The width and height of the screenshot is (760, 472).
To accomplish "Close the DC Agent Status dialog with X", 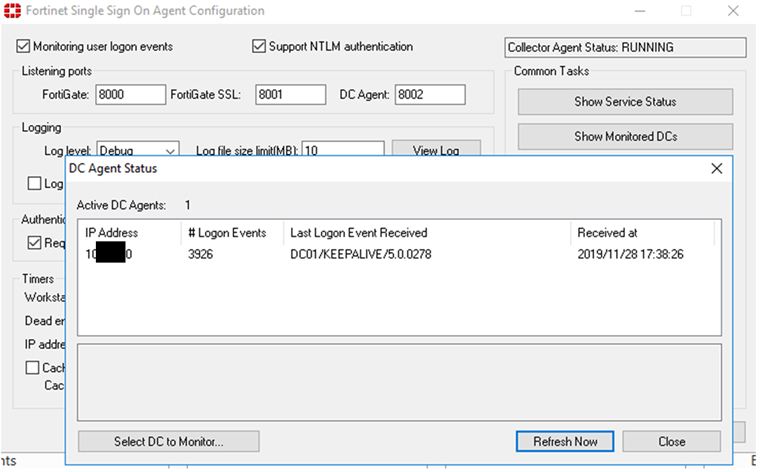I will click(x=716, y=169).
